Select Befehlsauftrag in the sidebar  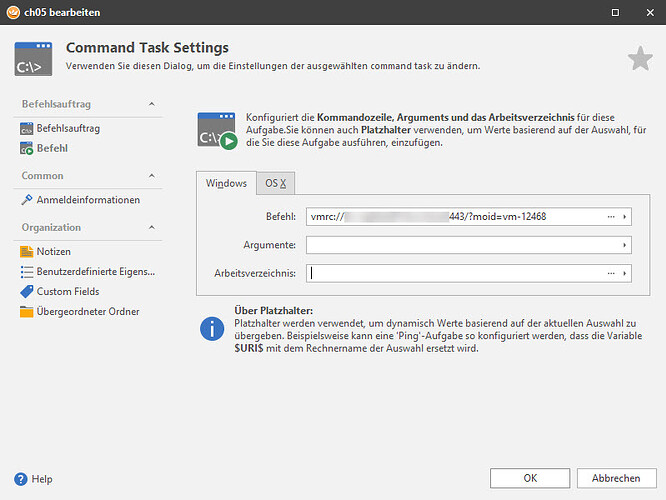click(x=68, y=128)
